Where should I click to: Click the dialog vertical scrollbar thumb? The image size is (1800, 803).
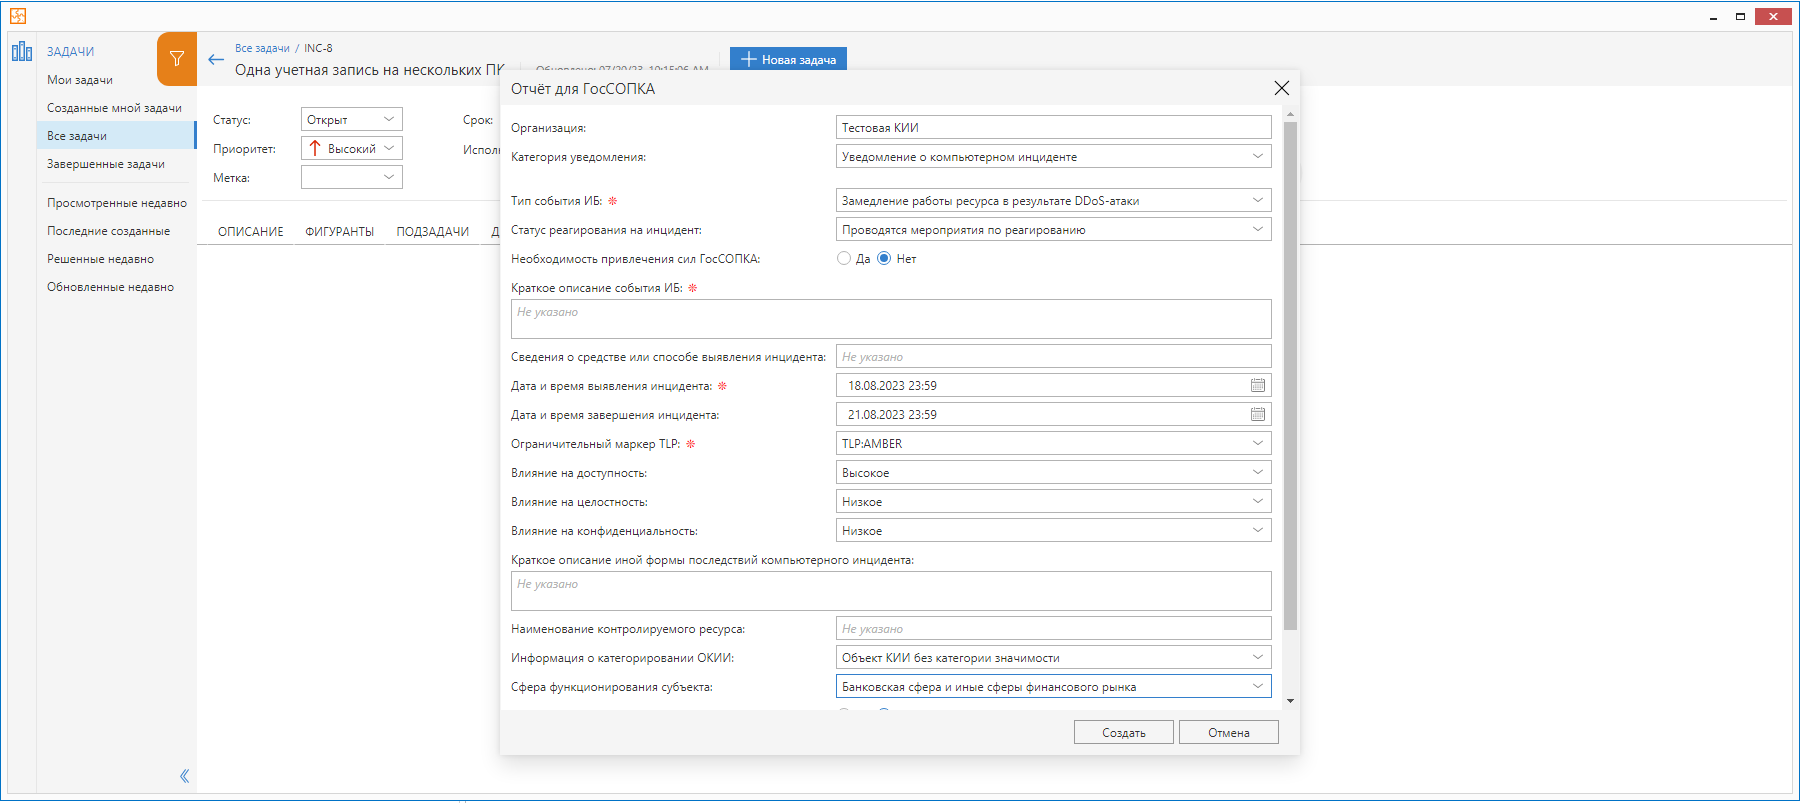[1290, 375]
